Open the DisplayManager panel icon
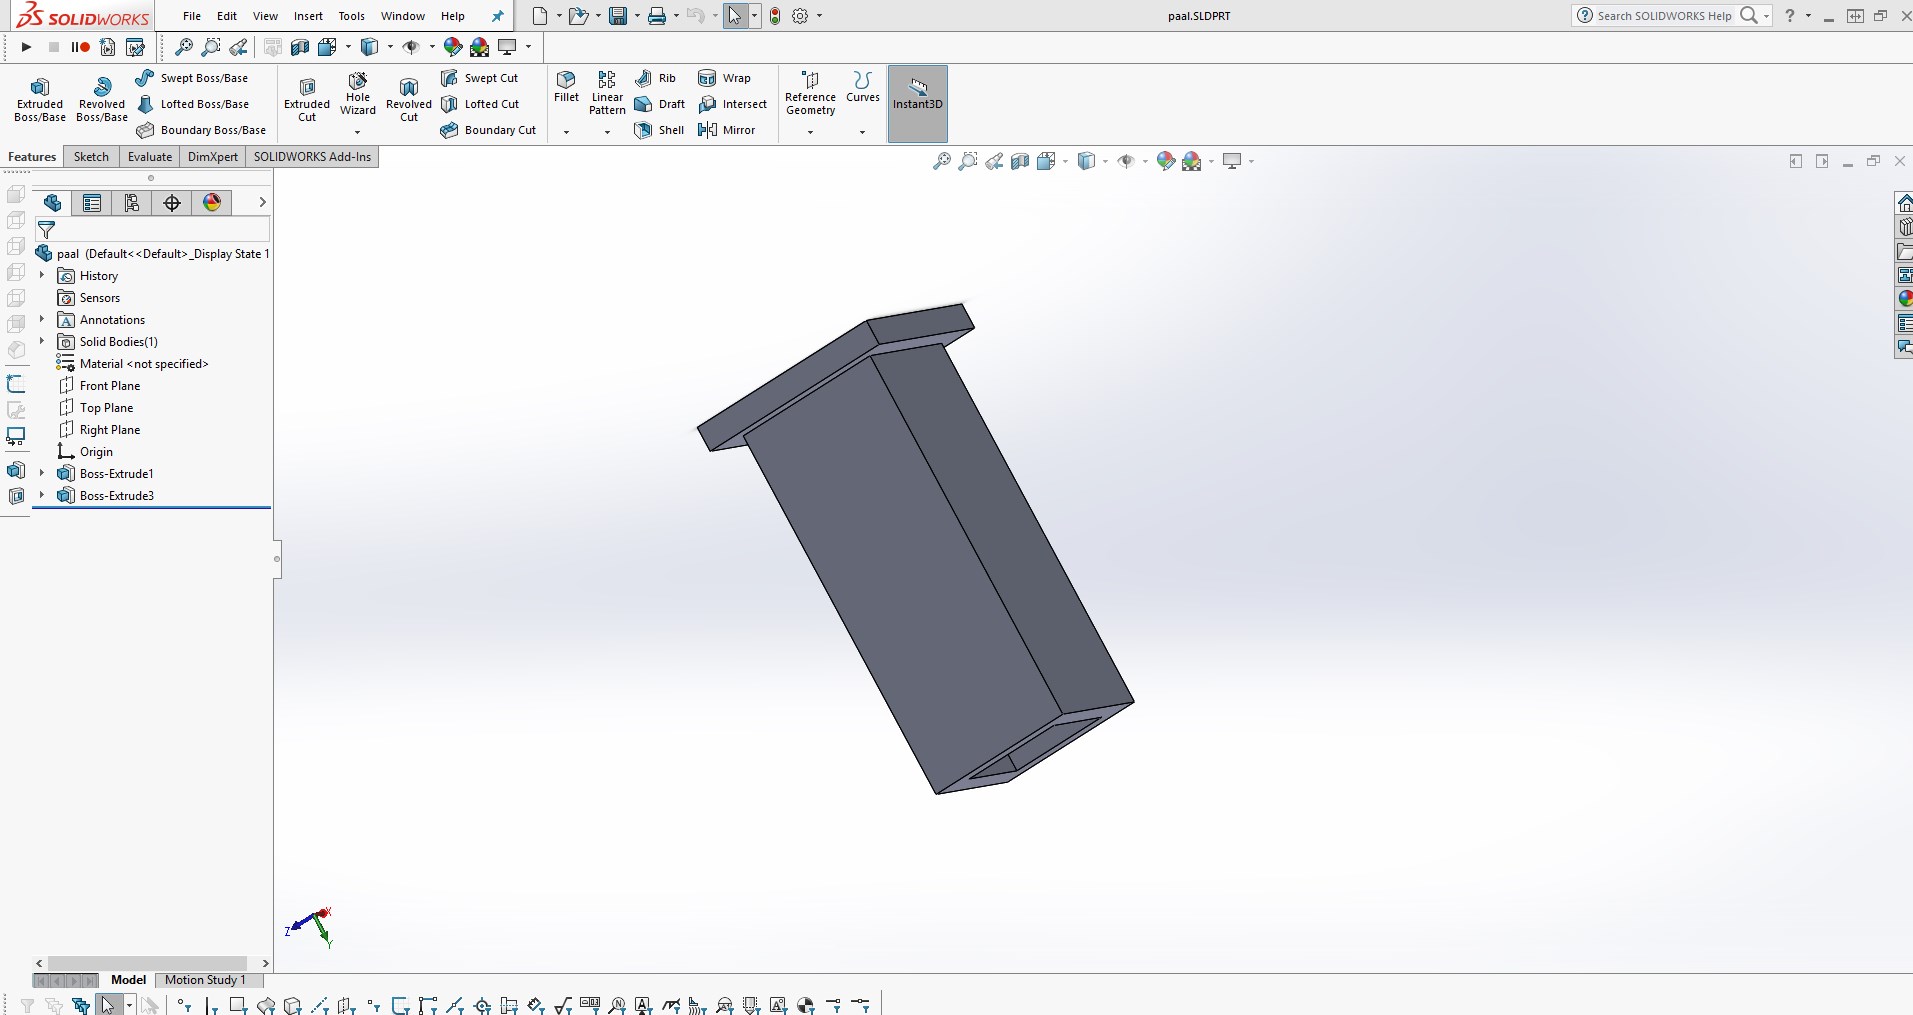This screenshot has width=1913, height=1015. 212,203
